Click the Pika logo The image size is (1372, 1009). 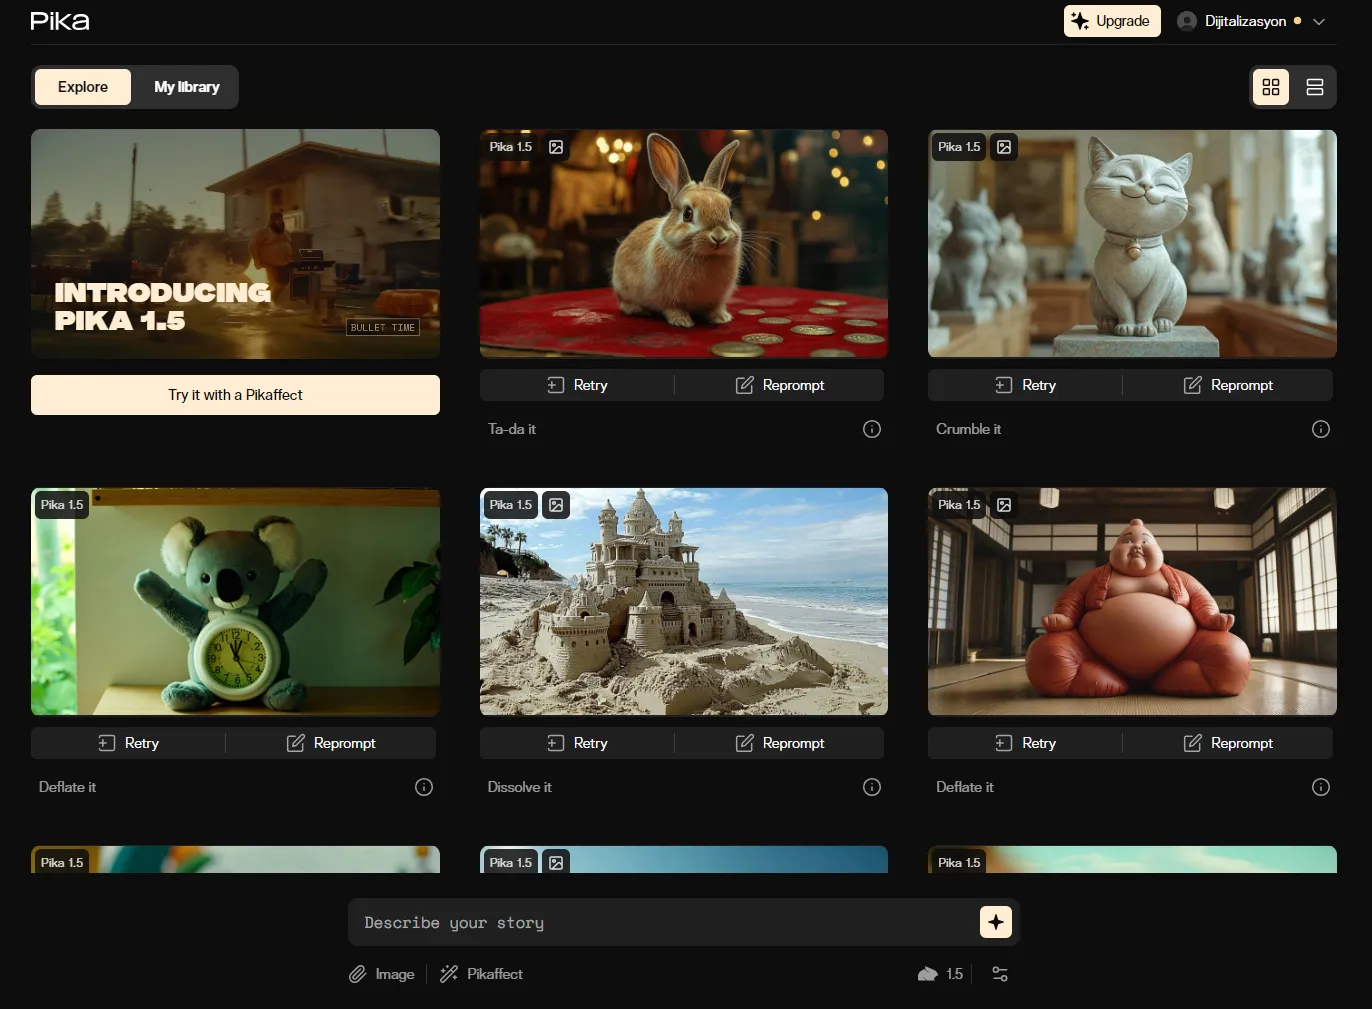point(60,21)
